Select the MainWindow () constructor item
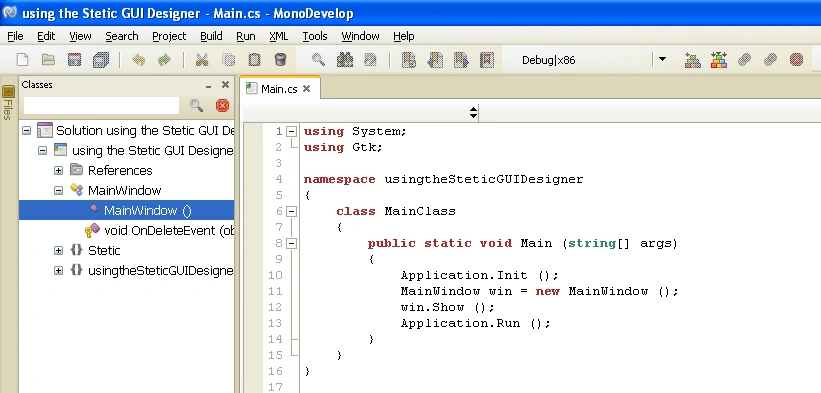 pyautogui.click(x=126, y=210)
